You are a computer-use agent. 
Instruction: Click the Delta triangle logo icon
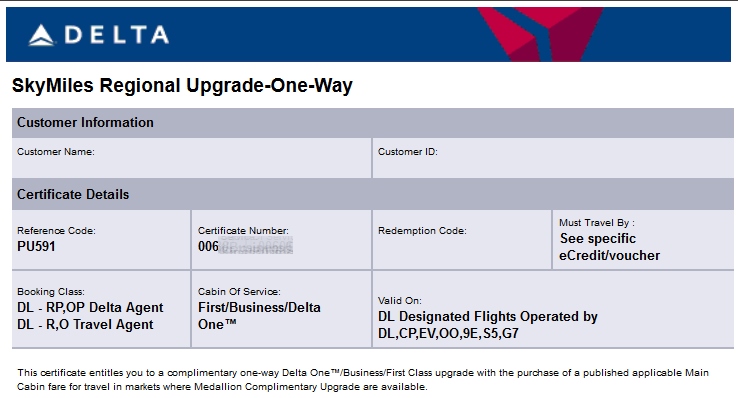(41, 35)
